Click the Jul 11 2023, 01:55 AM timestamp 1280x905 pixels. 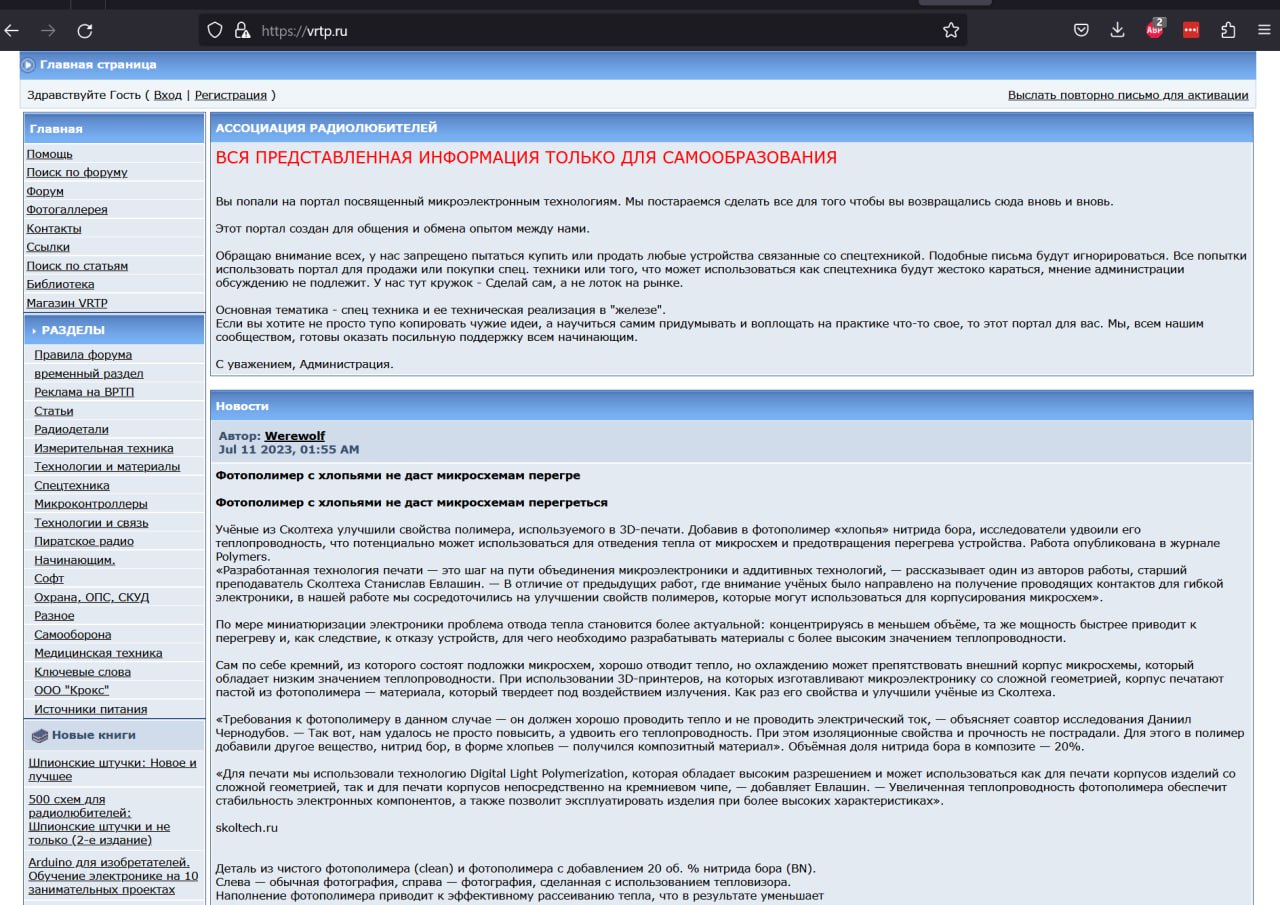tap(289, 450)
